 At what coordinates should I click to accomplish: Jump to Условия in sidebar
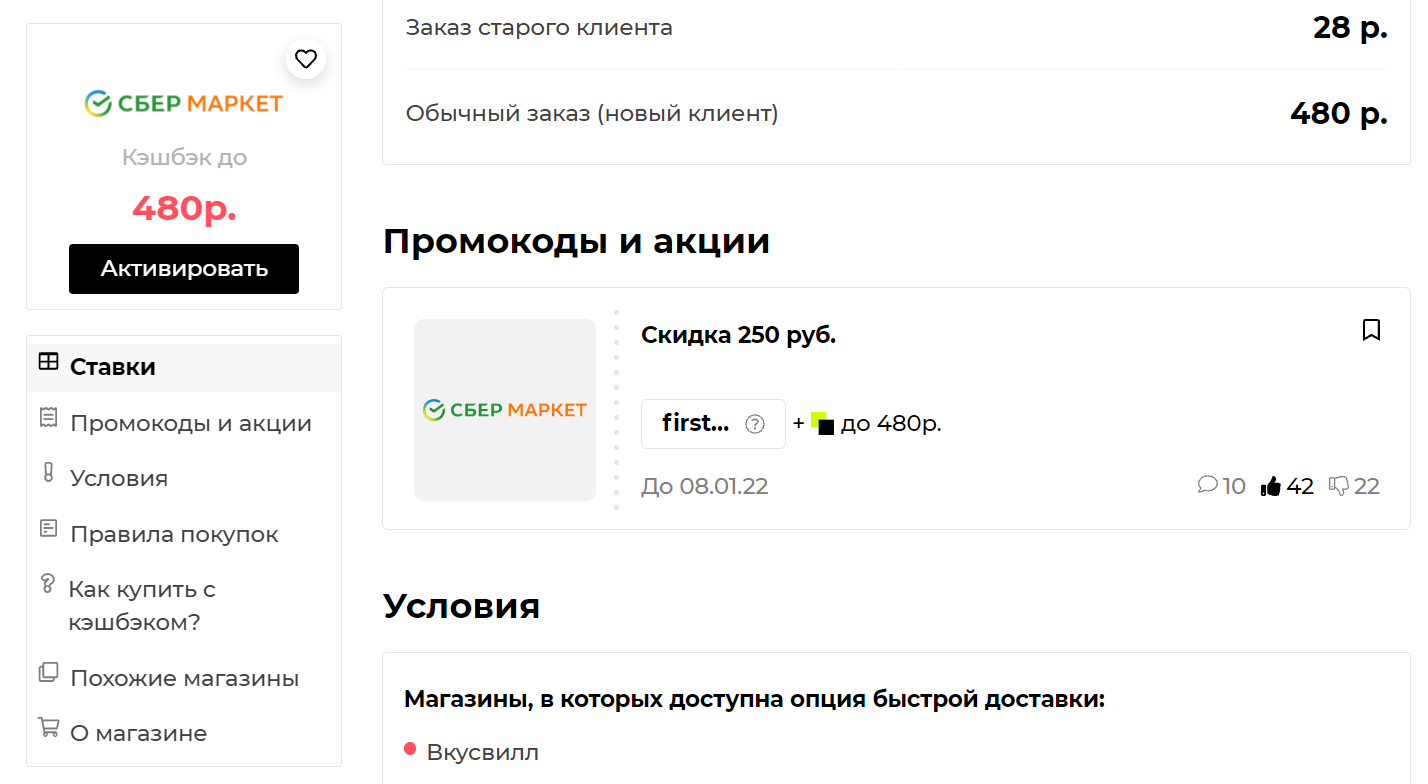pyautogui.click(x=119, y=478)
